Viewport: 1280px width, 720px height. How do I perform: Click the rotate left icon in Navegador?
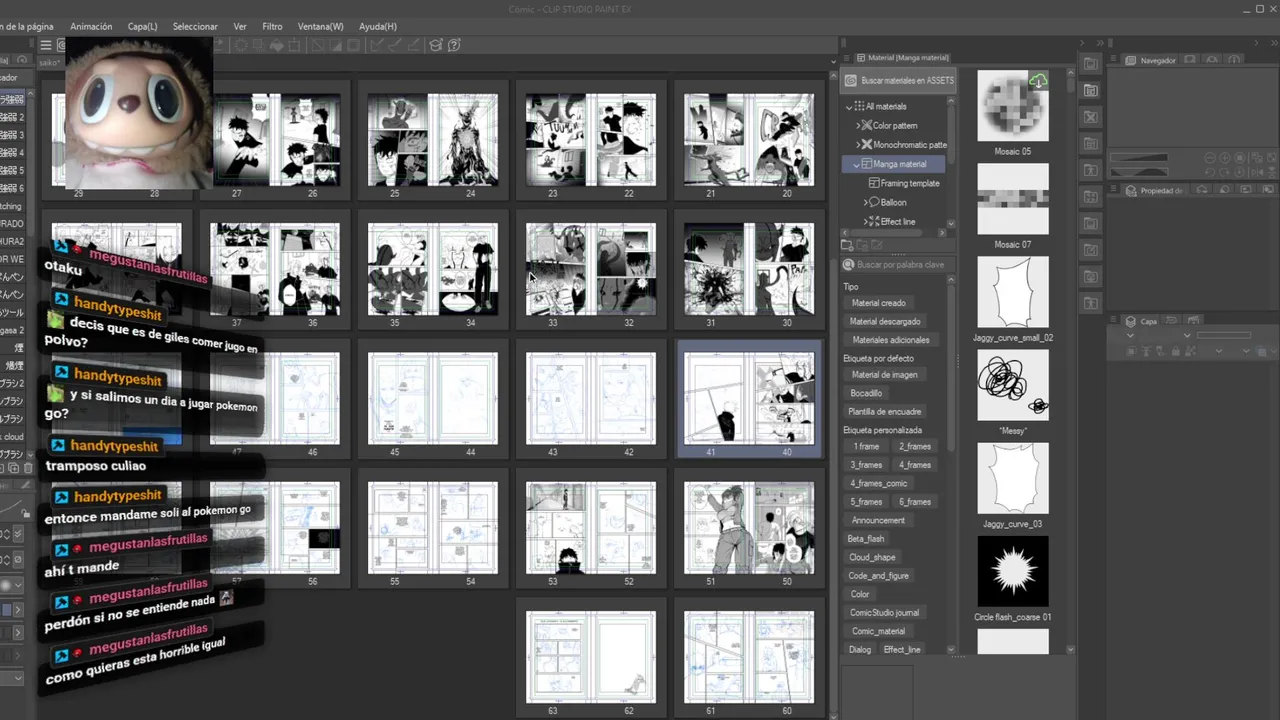[x=1210, y=172]
